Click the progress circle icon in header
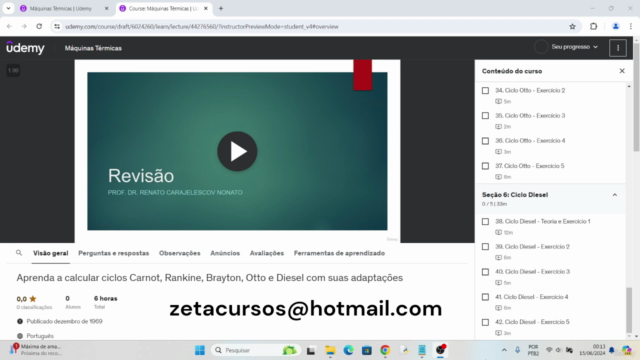The height and width of the screenshot is (360, 640). (541, 47)
